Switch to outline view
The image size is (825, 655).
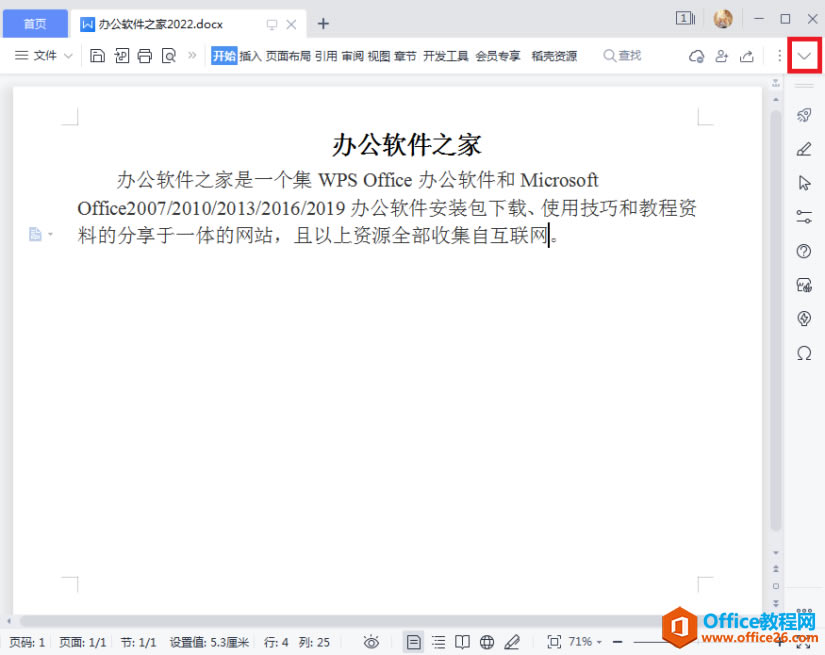coord(438,642)
